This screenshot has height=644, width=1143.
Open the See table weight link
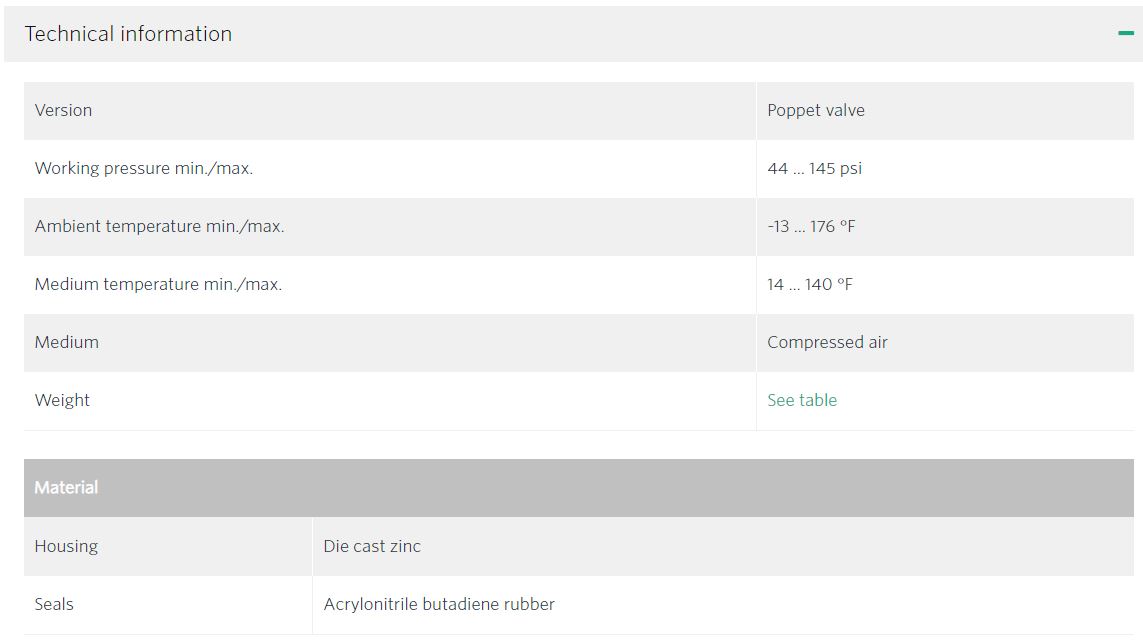(x=802, y=400)
